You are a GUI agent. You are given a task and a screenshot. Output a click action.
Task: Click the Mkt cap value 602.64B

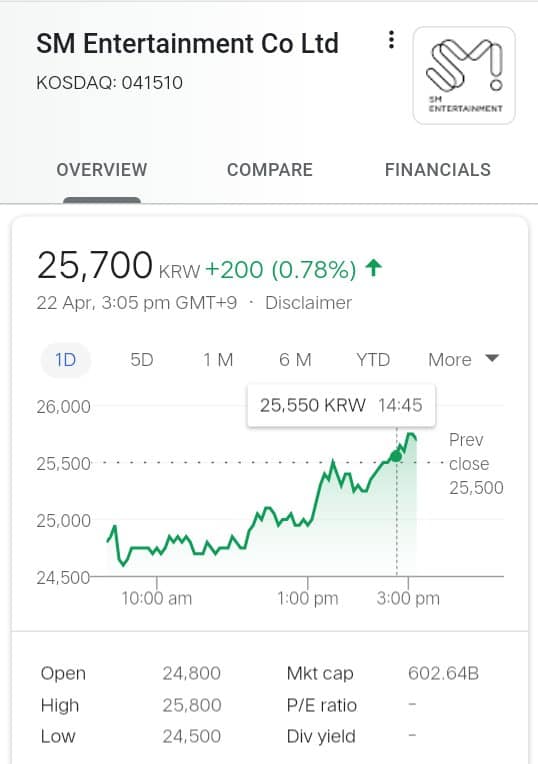coord(443,673)
